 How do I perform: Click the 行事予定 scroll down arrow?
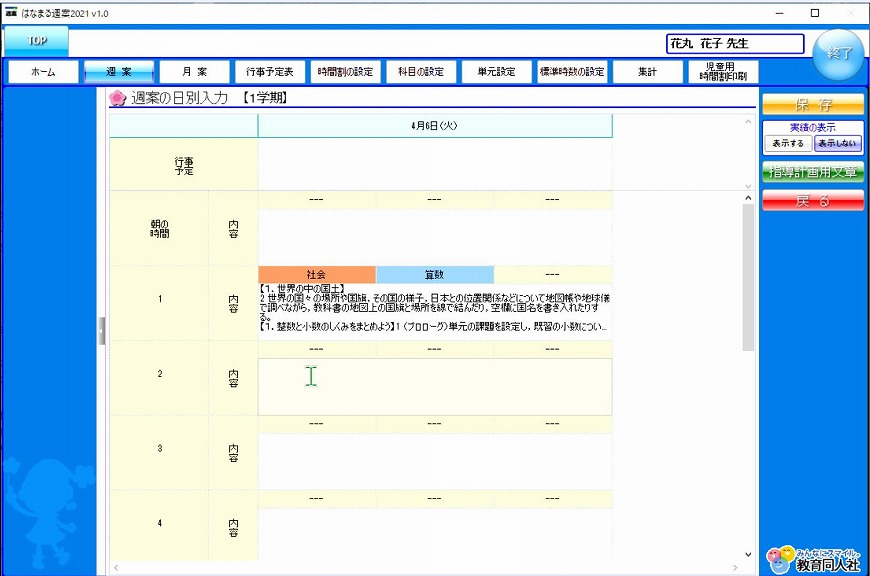(748, 186)
